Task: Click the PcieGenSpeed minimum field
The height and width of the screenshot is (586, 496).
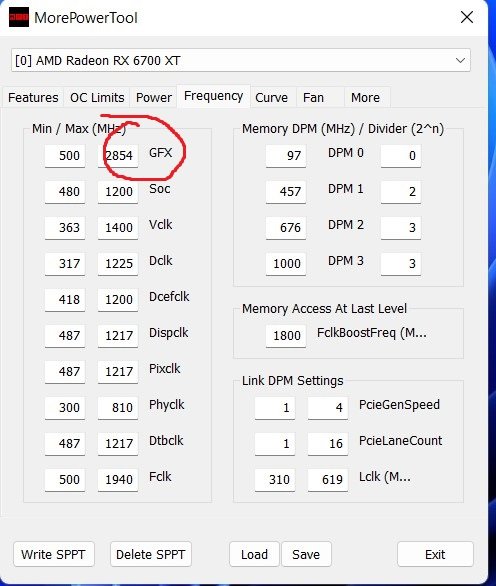Action: (275, 407)
